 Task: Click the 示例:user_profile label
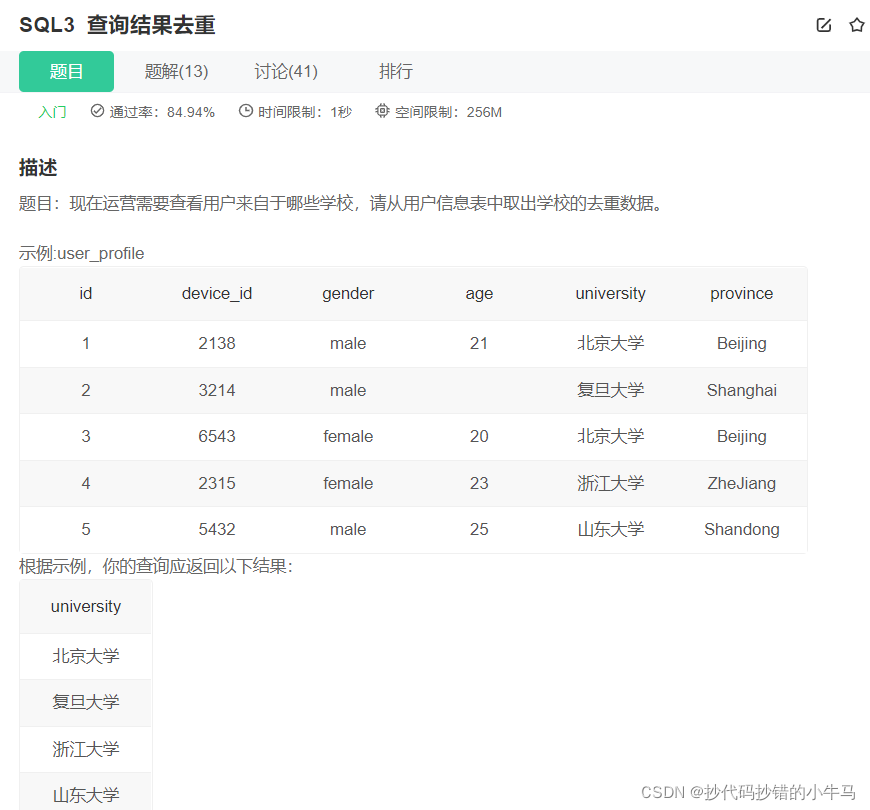click(x=82, y=254)
